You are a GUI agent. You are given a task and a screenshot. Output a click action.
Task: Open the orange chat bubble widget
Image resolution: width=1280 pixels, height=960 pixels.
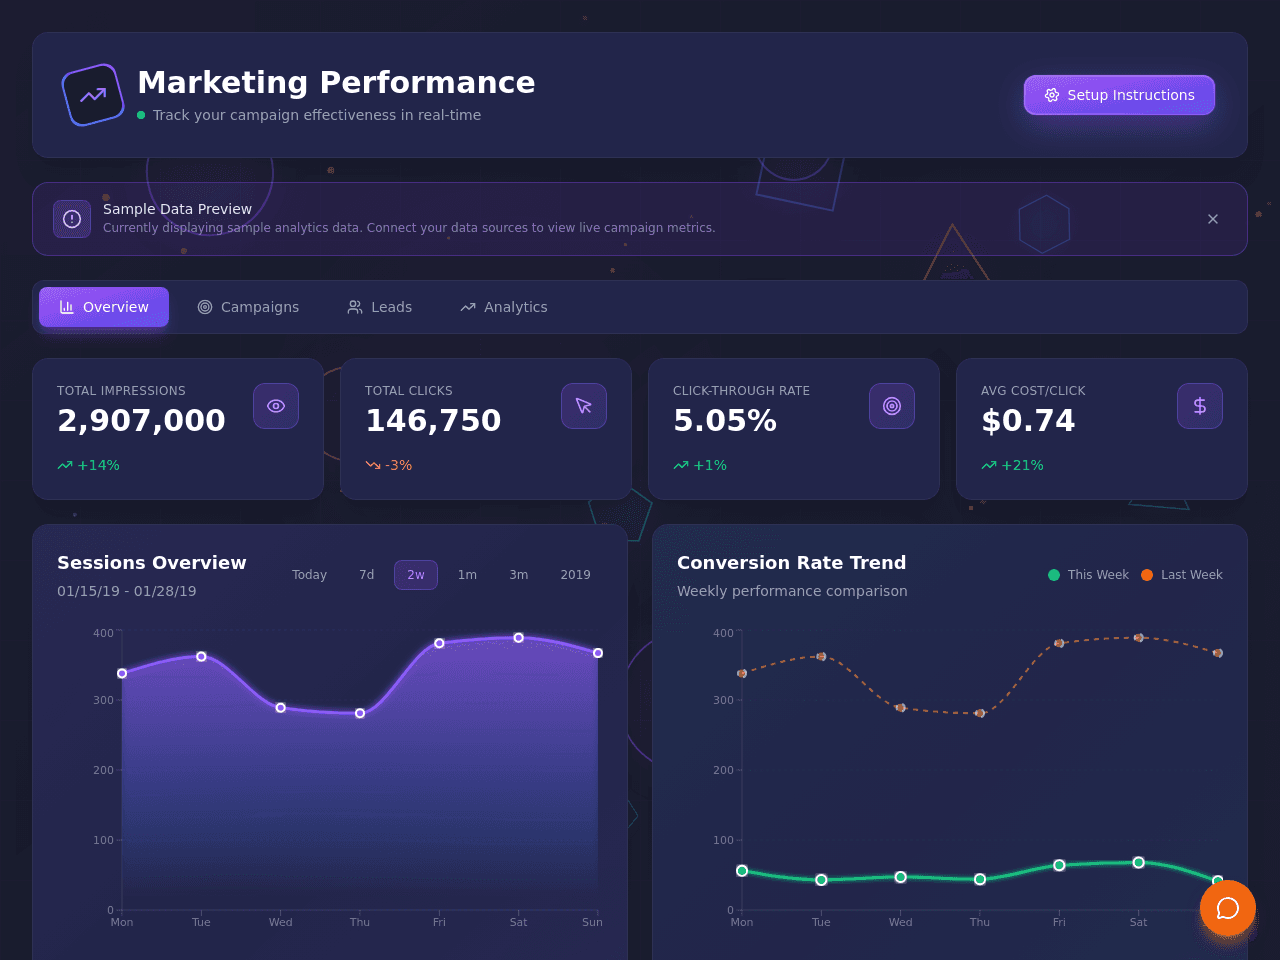click(x=1228, y=908)
